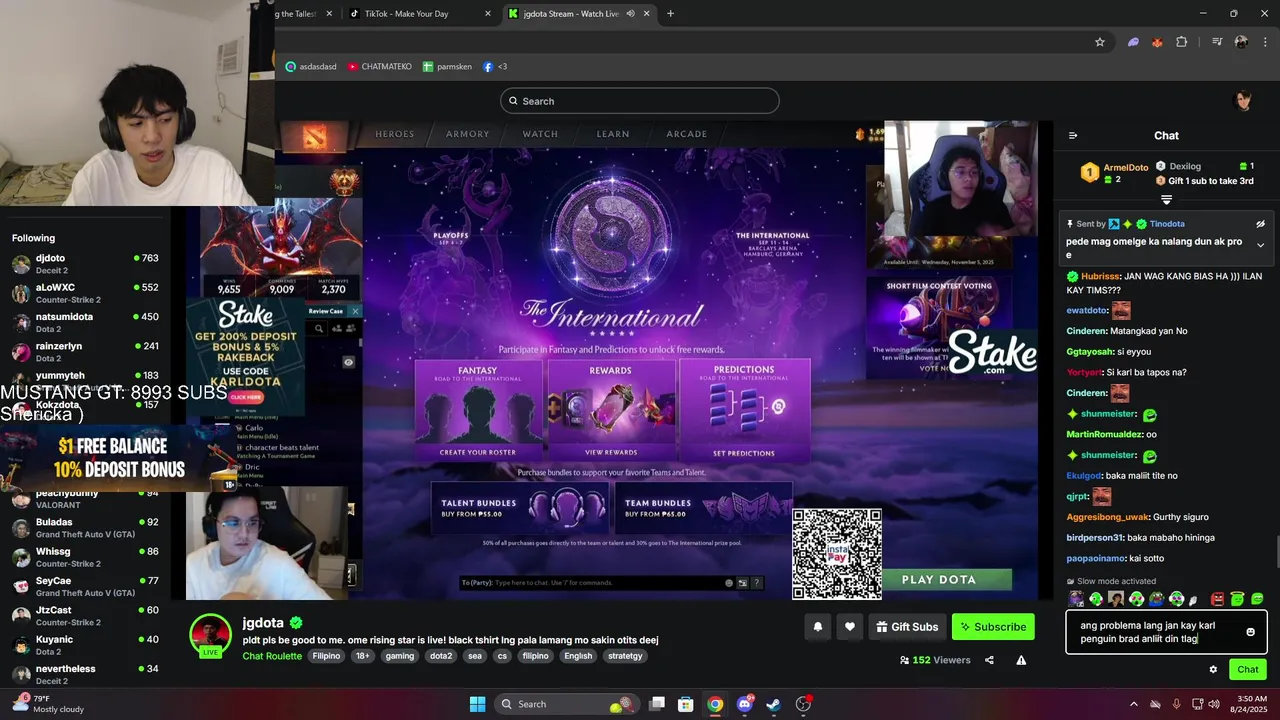The image size is (1280, 720).
Task: Click HEROES in Dota menu
Action: click(x=394, y=134)
